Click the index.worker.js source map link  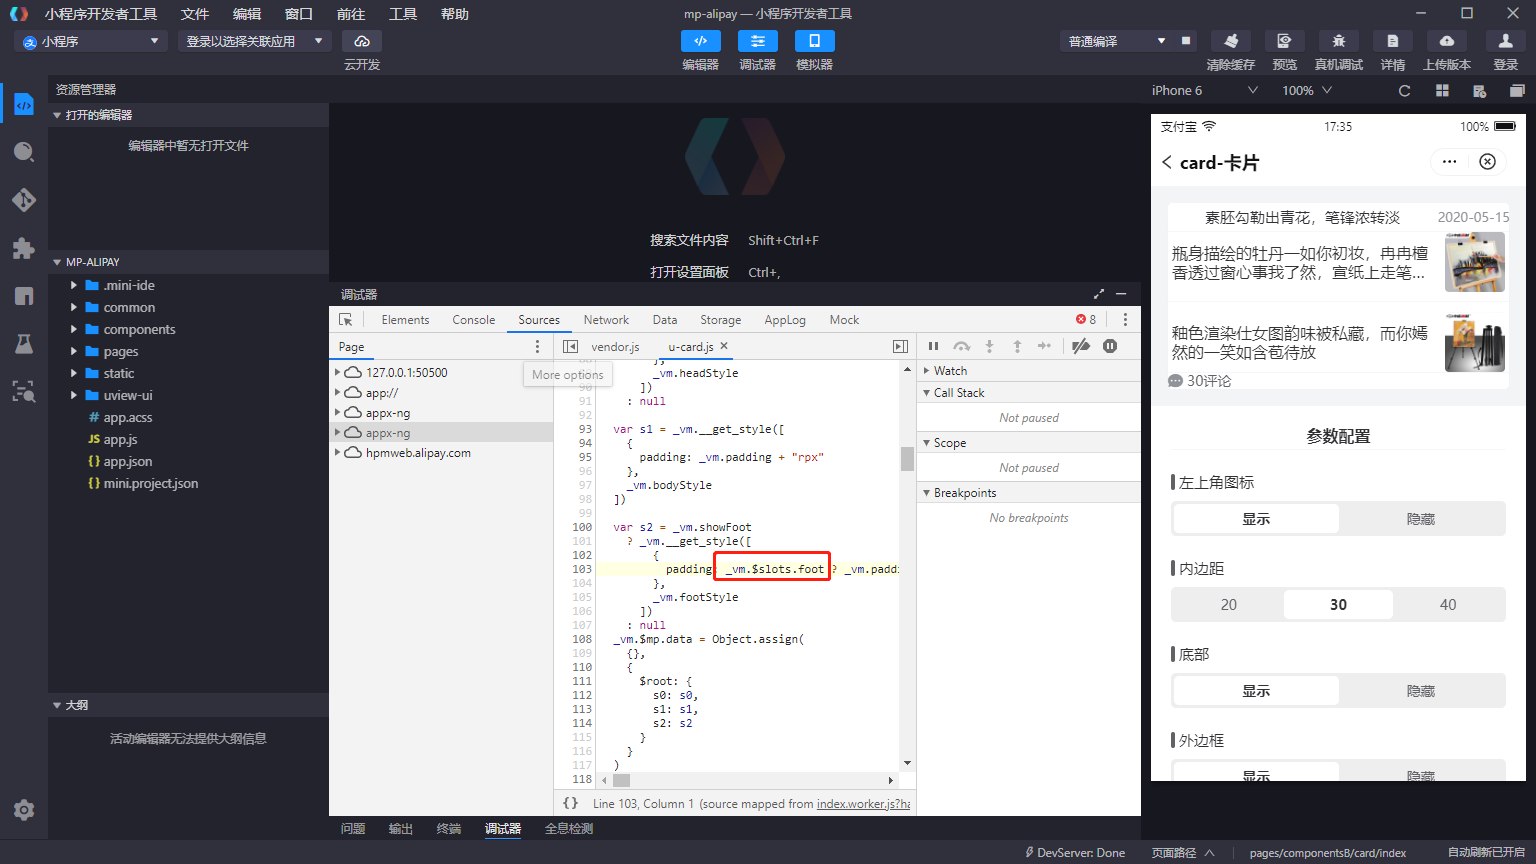click(862, 804)
